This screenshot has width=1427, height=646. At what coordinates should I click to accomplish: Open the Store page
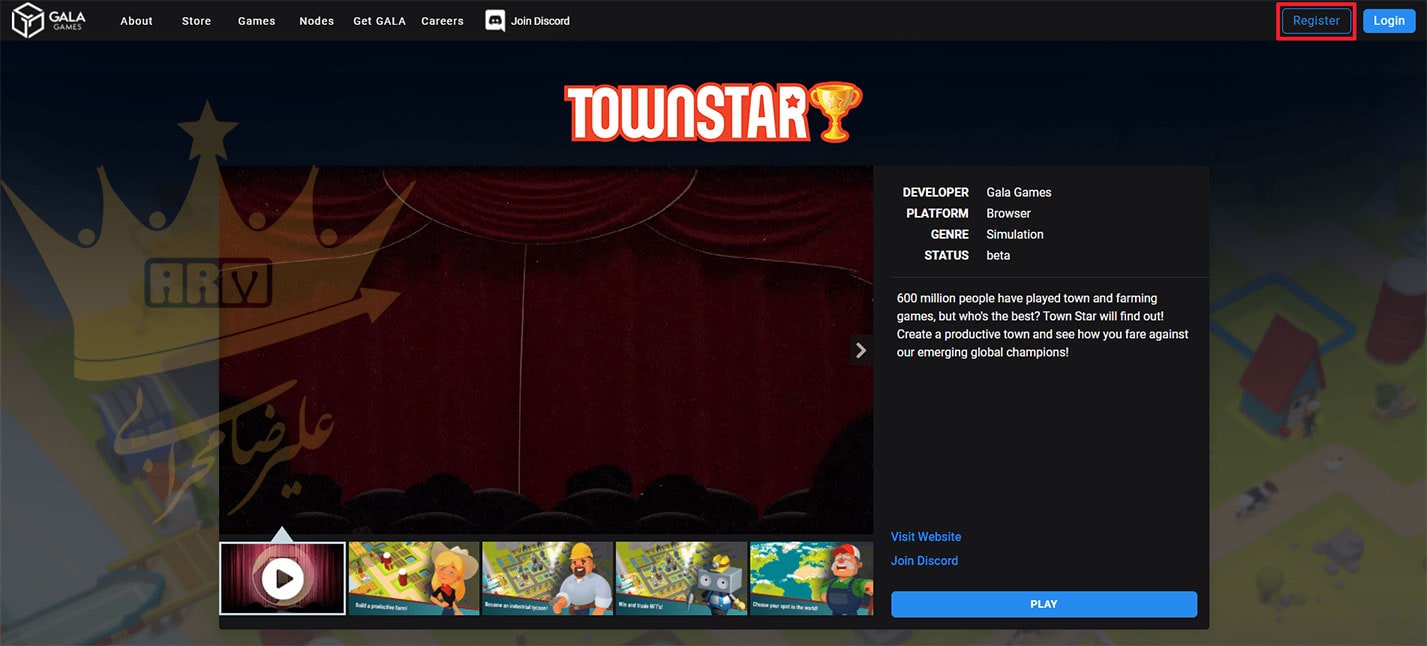(x=196, y=21)
